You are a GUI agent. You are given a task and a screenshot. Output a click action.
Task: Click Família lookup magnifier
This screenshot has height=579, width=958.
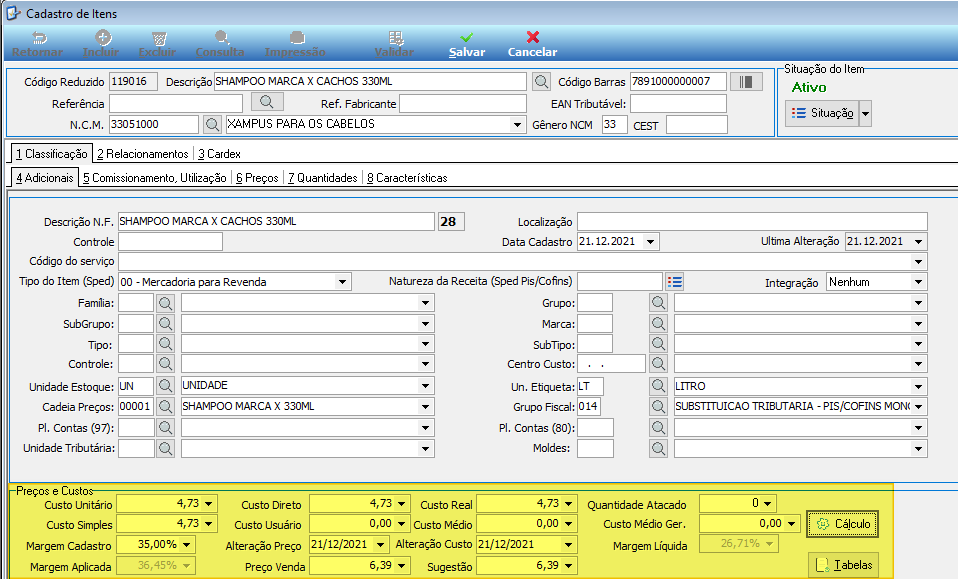coord(166,303)
